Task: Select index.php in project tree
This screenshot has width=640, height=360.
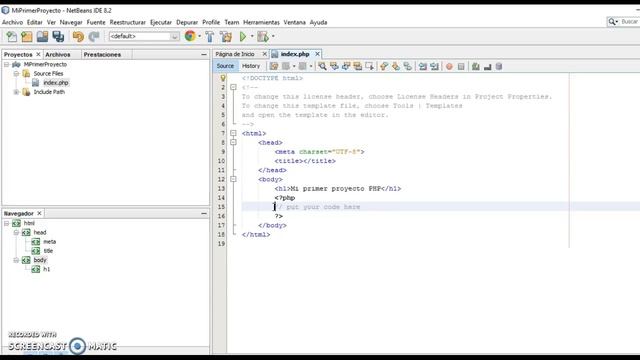Action: pyautogui.click(x=56, y=83)
